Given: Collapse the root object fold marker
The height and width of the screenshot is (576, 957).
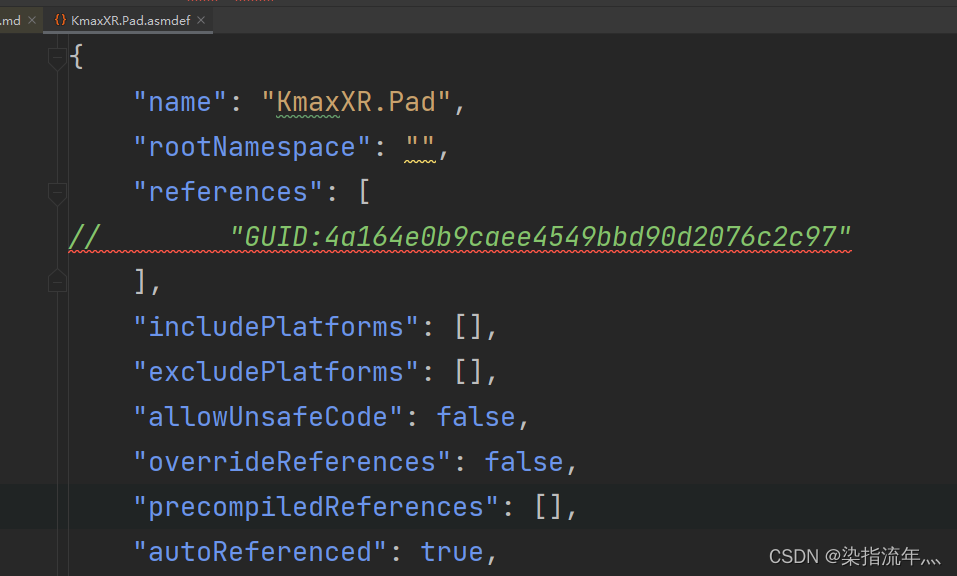Looking at the screenshot, I should 57,58.
